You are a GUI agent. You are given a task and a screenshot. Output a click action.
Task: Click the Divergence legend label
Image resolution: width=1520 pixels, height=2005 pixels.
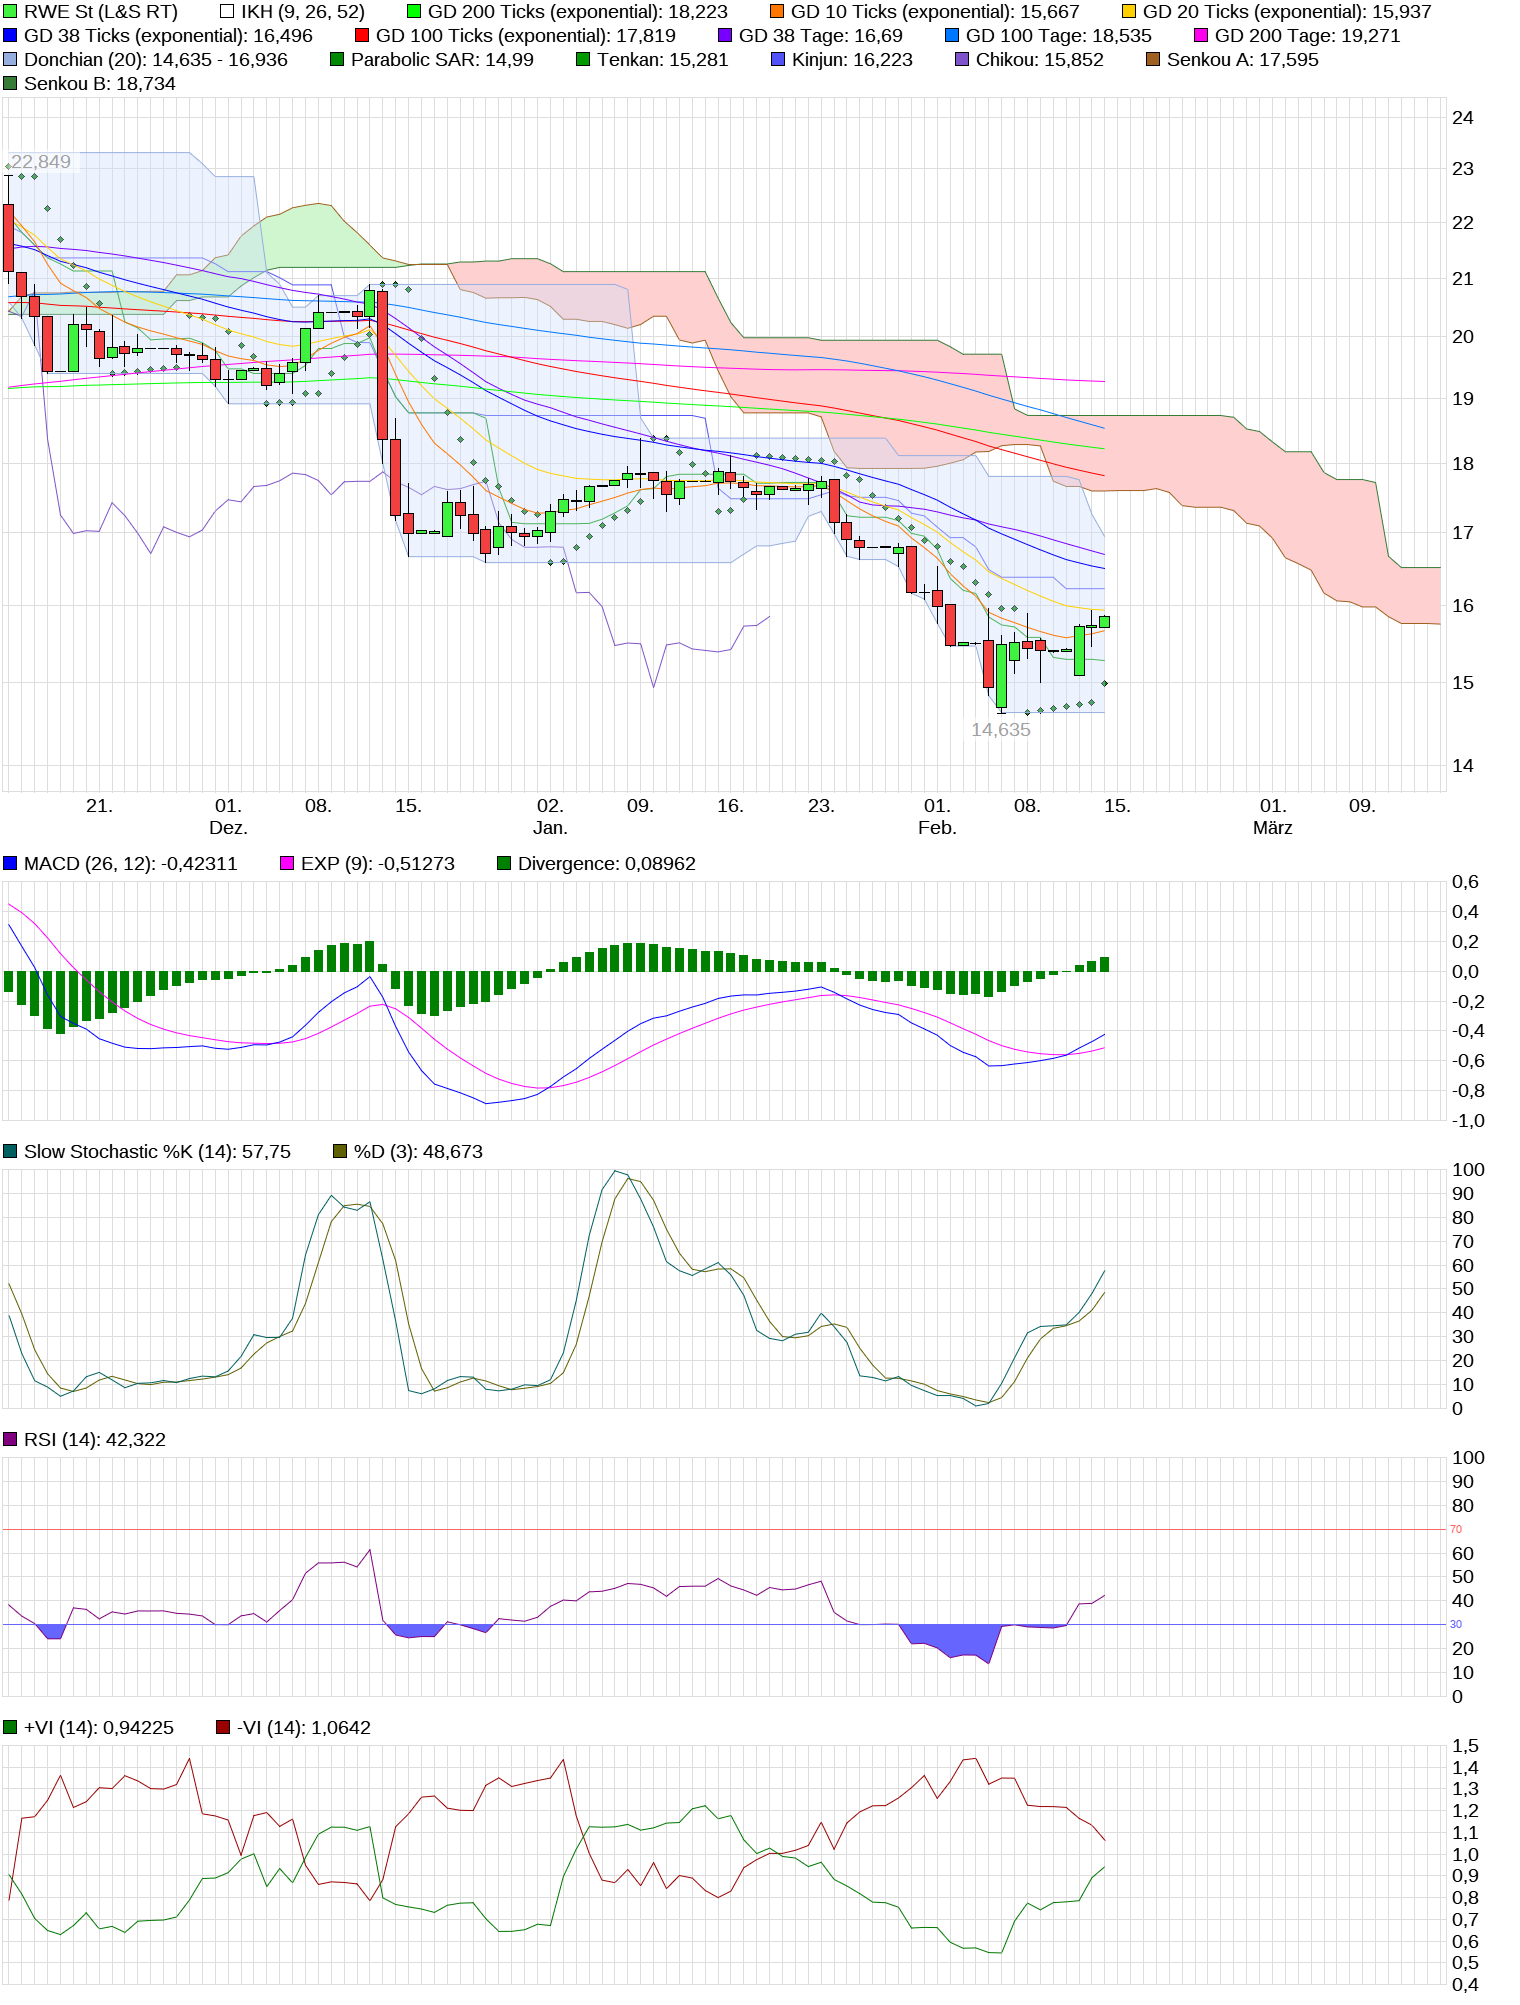point(606,864)
